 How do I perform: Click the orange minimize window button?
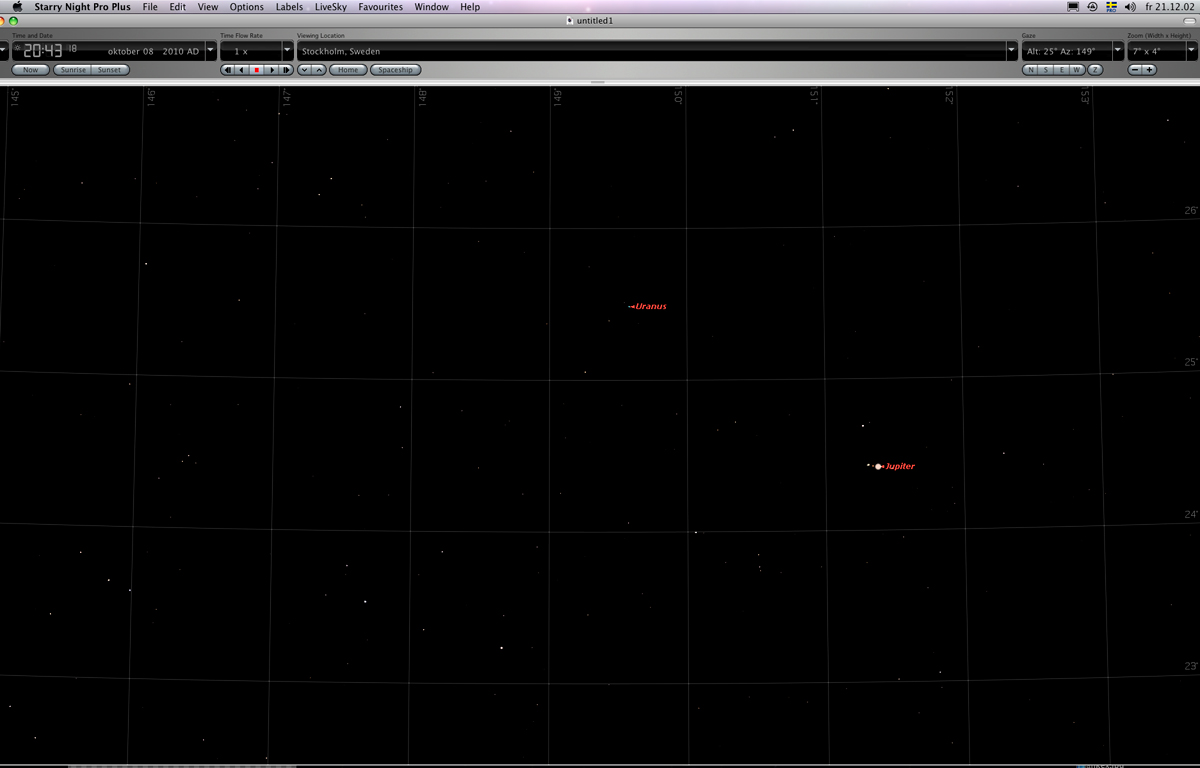point(4,21)
